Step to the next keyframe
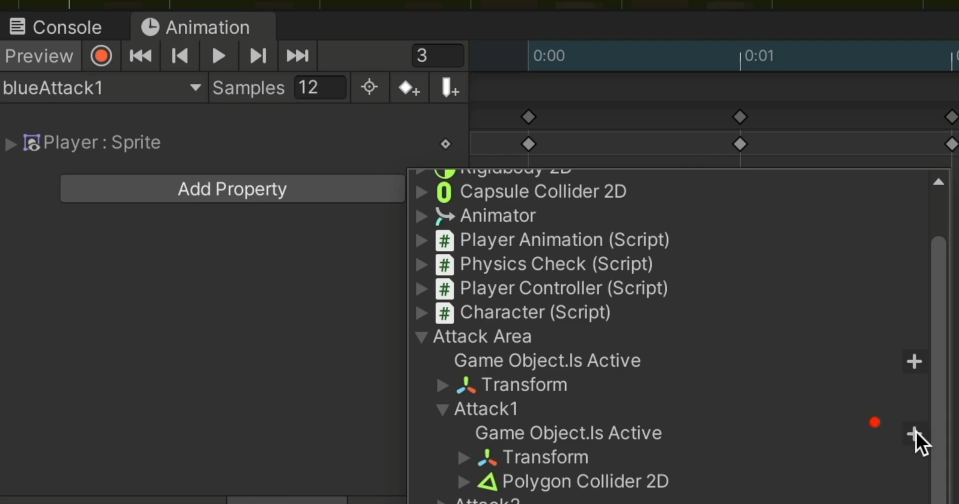This screenshot has width=959, height=504. (258, 56)
